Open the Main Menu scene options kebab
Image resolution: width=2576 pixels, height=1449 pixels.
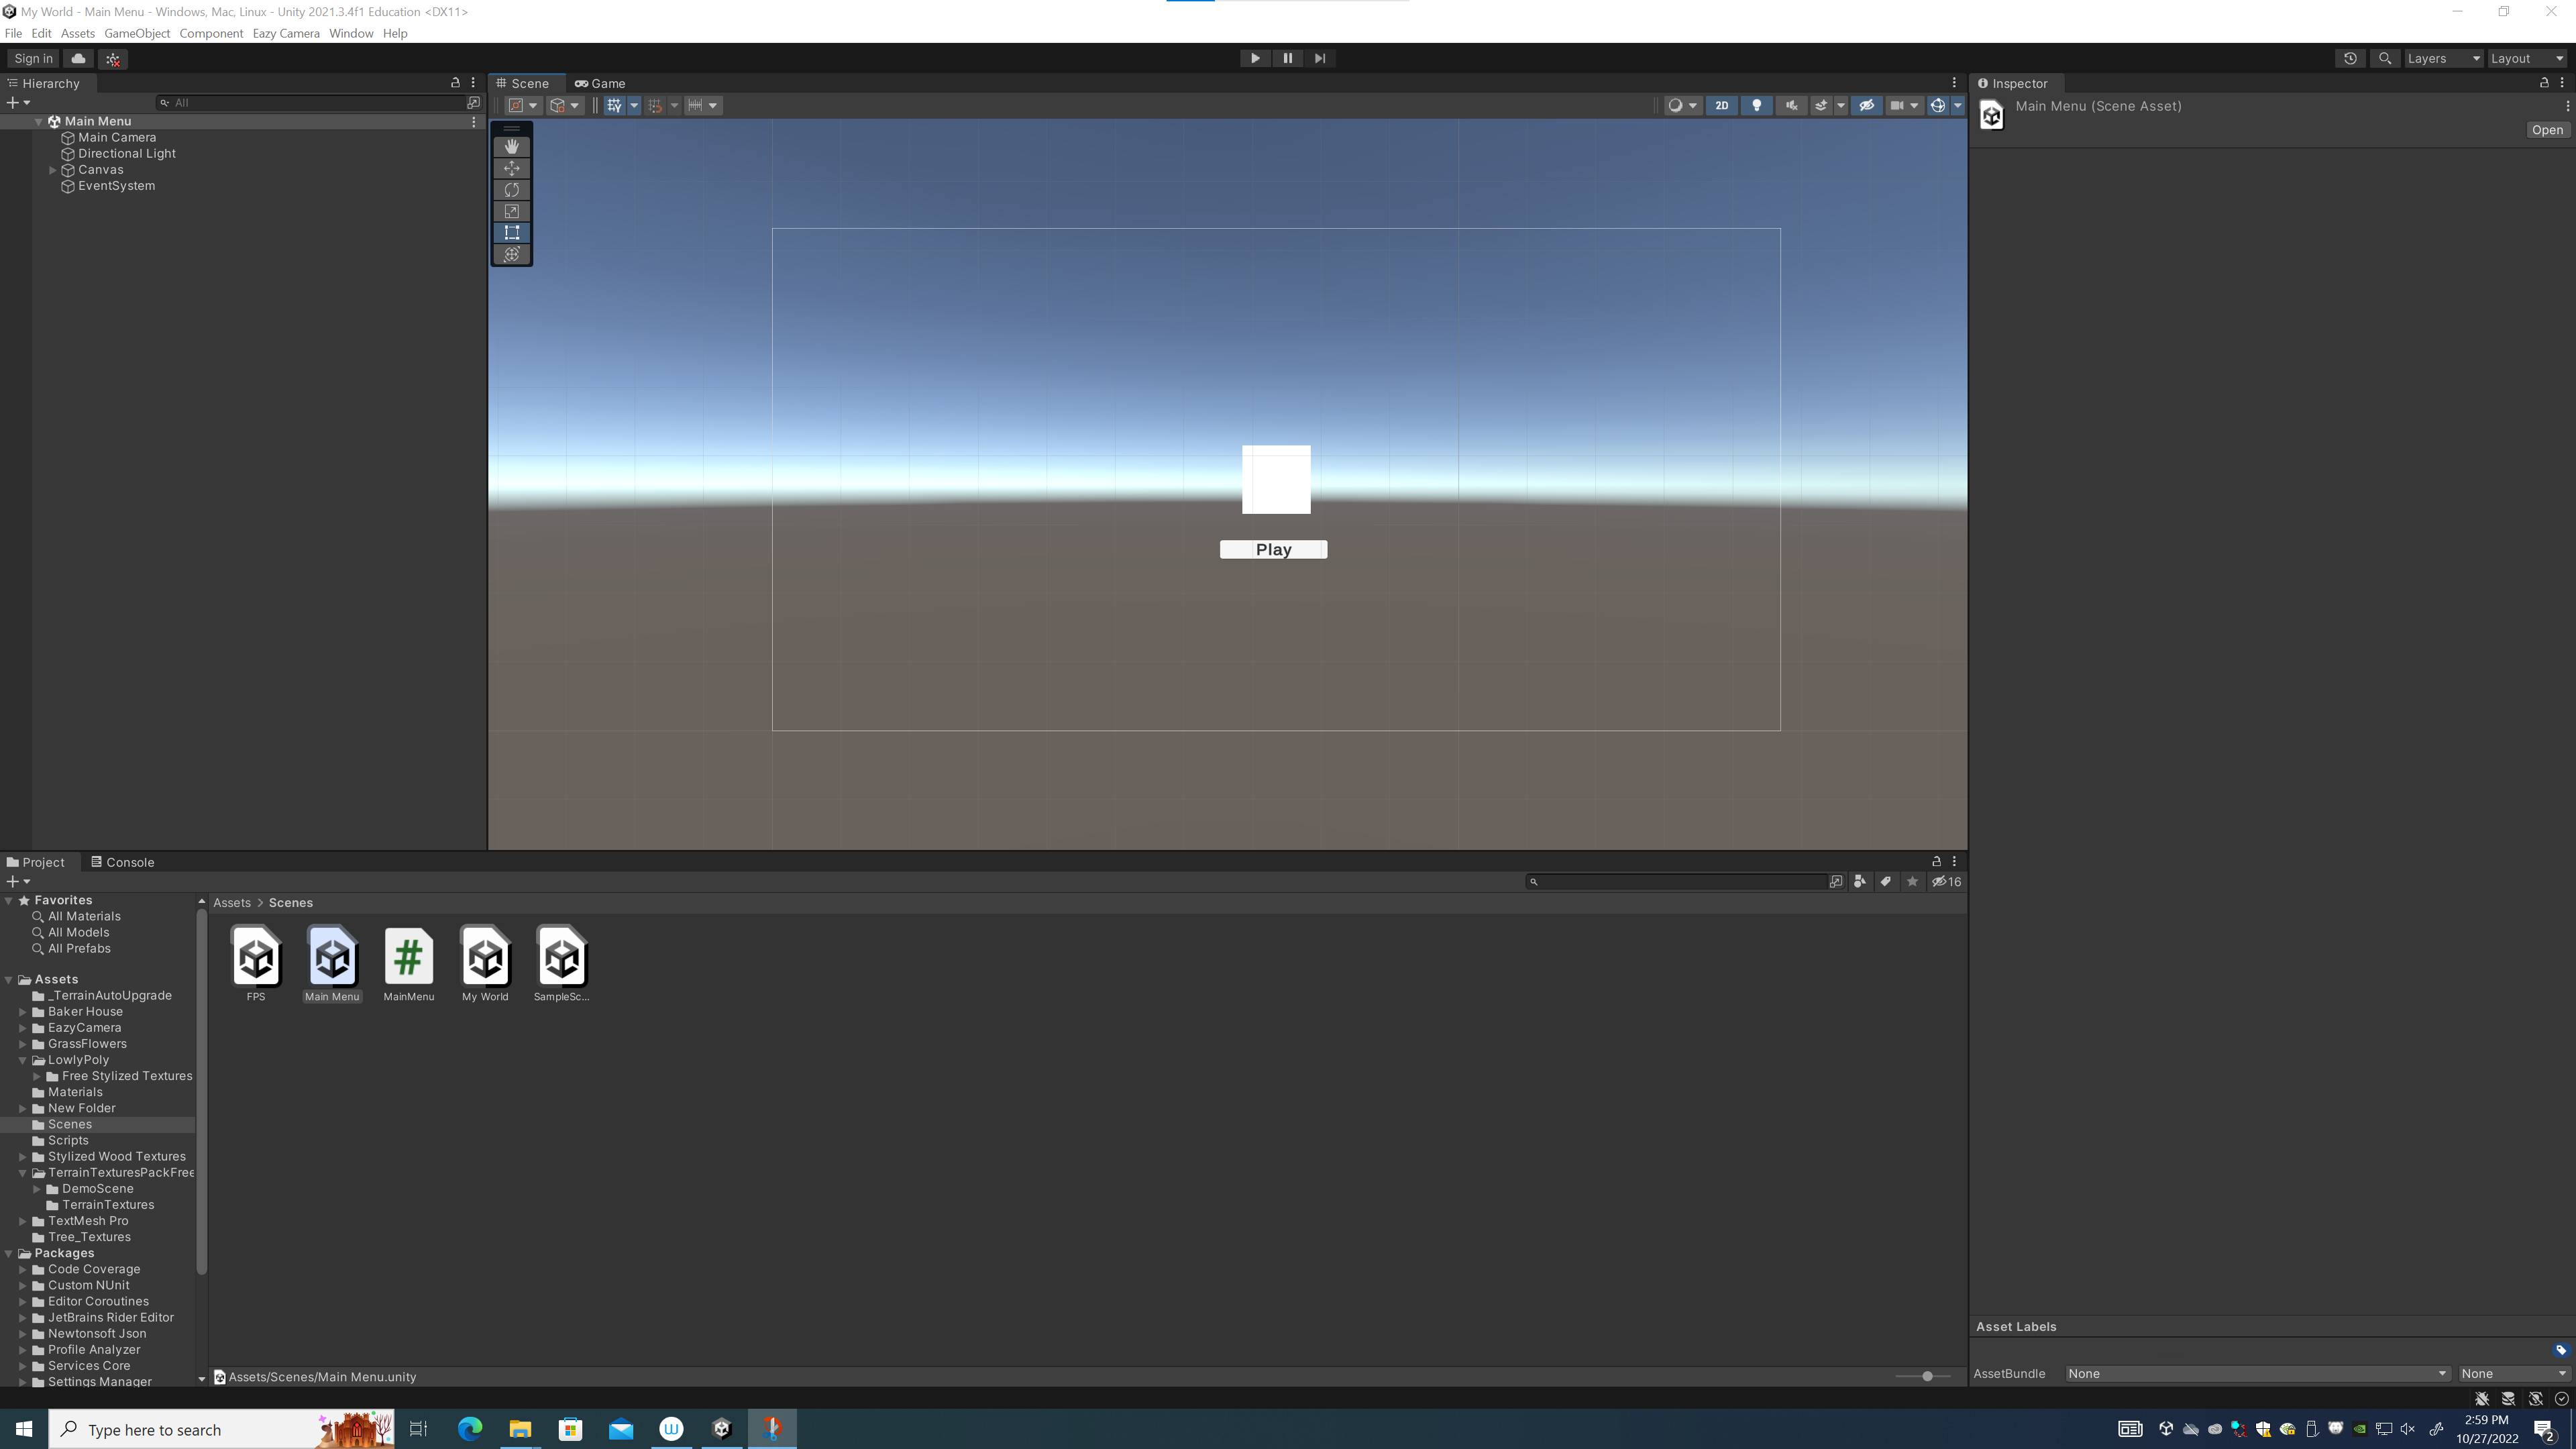point(473,121)
